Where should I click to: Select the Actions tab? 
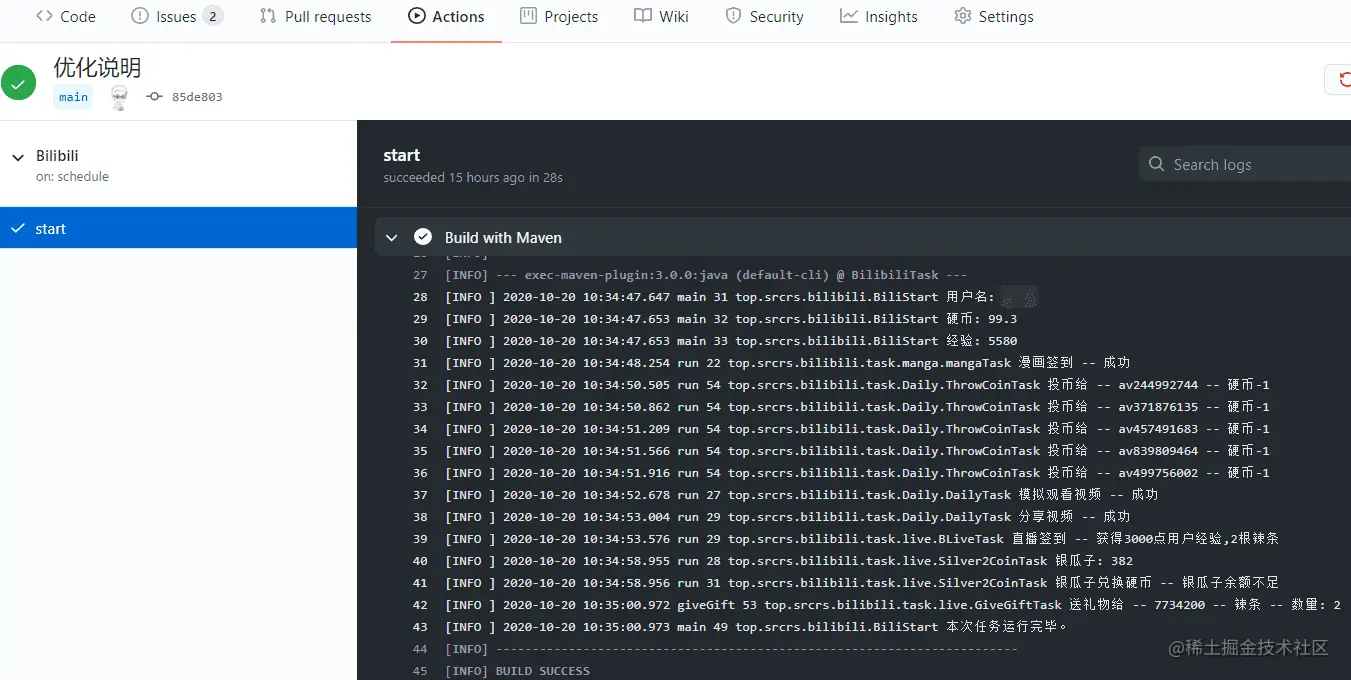point(446,16)
